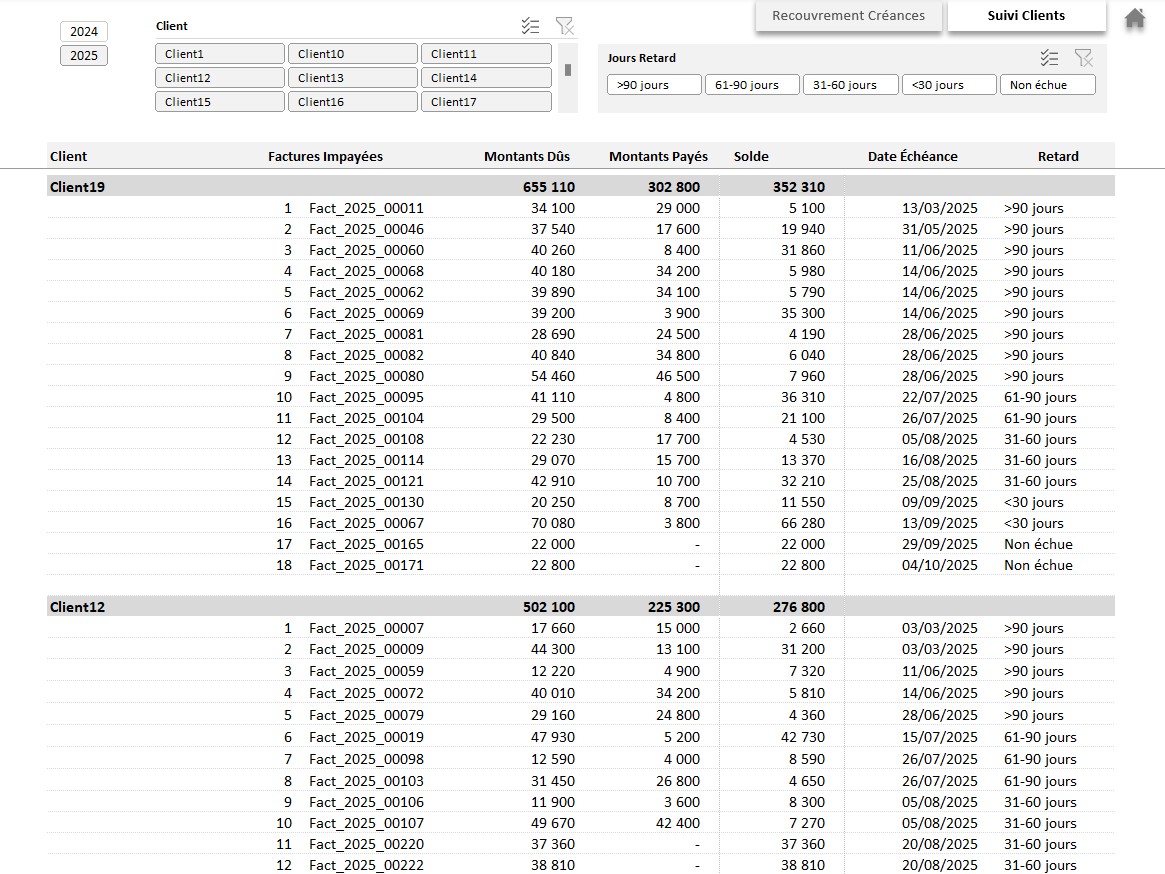Screen dimensions: 1165x874
Task: Clear the Jours Retard filter
Action: click(1083, 58)
